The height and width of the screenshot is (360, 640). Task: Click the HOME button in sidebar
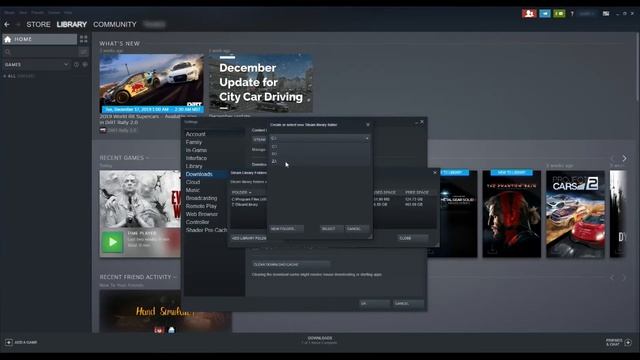[x=40, y=39]
